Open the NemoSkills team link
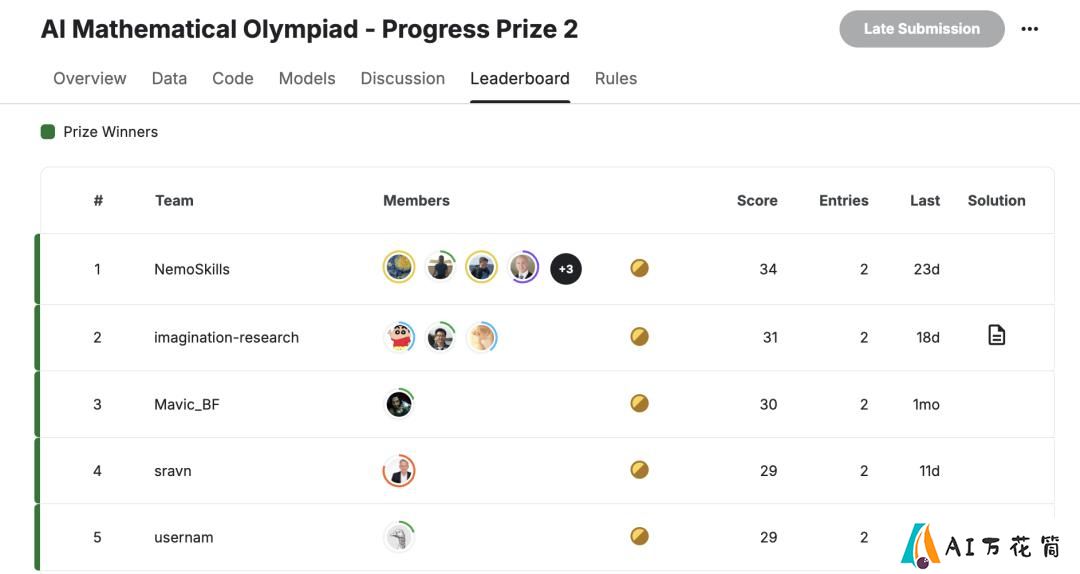Screen dimensions: 1080x574 (191, 269)
